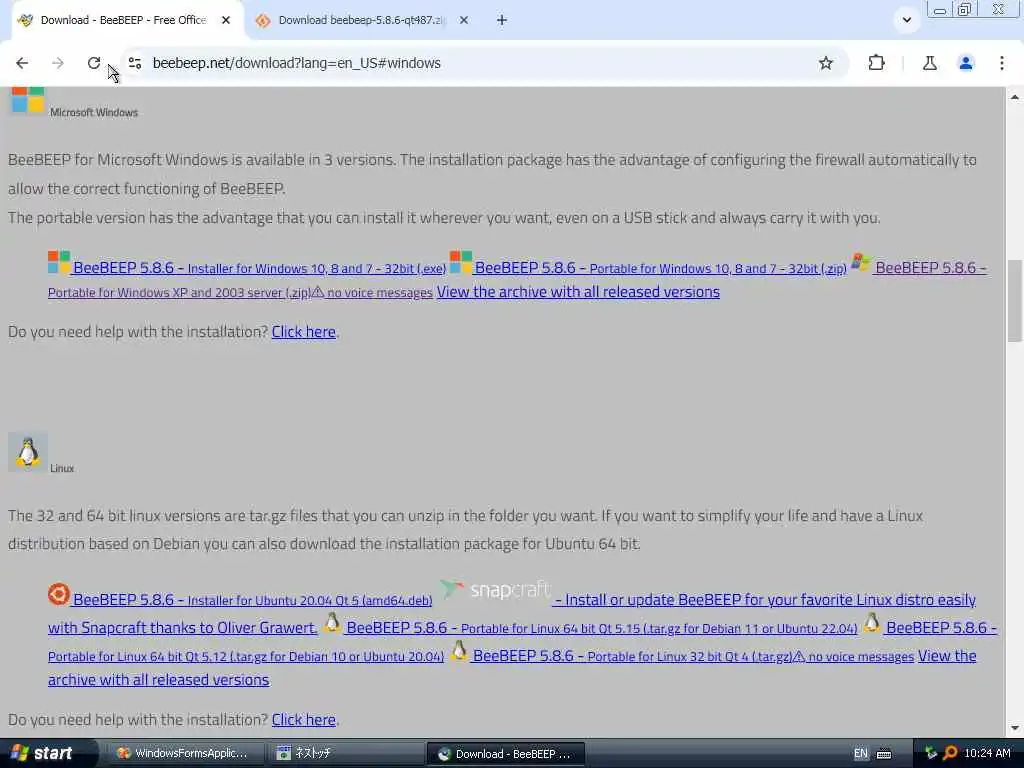Click the scrollbar down arrow
The image size is (1024, 768).
pyautogui.click(x=1014, y=728)
